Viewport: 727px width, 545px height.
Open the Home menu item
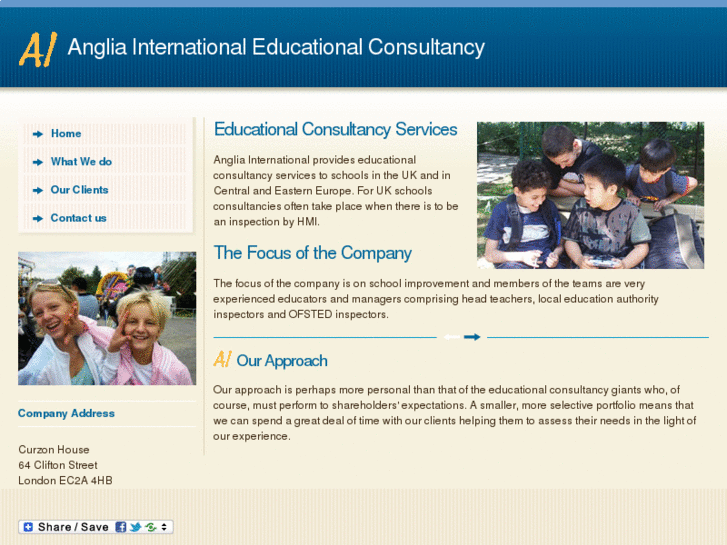pos(66,134)
